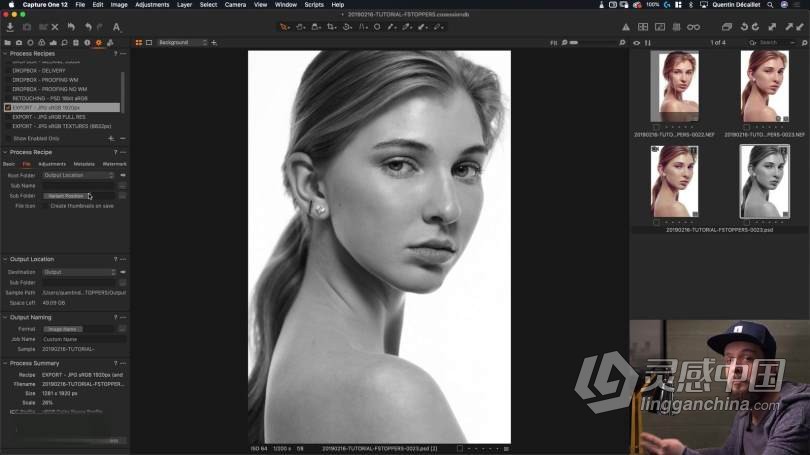Collapse the Output Naming panel
This screenshot has width=810, height=455.
point(5,318)
